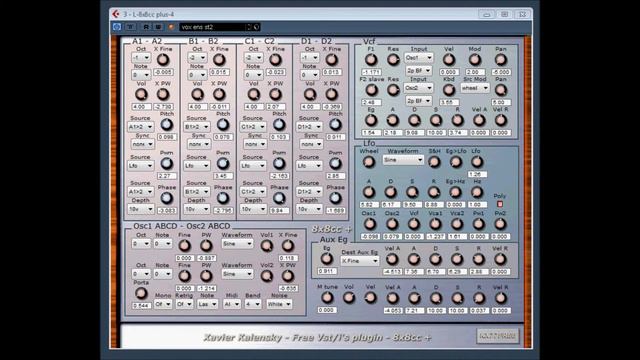Click the Lfo S&H knob
The width and height of the screenshot is (640, 360).
click(434, 162)
